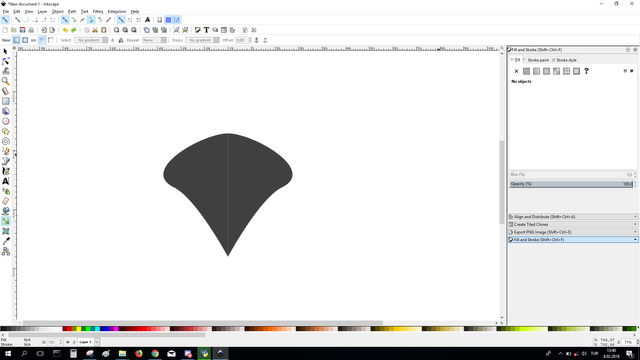The image size is (640, 360).
Task: Select the Dropper color picker tool
Action: [x=5, y=241]
